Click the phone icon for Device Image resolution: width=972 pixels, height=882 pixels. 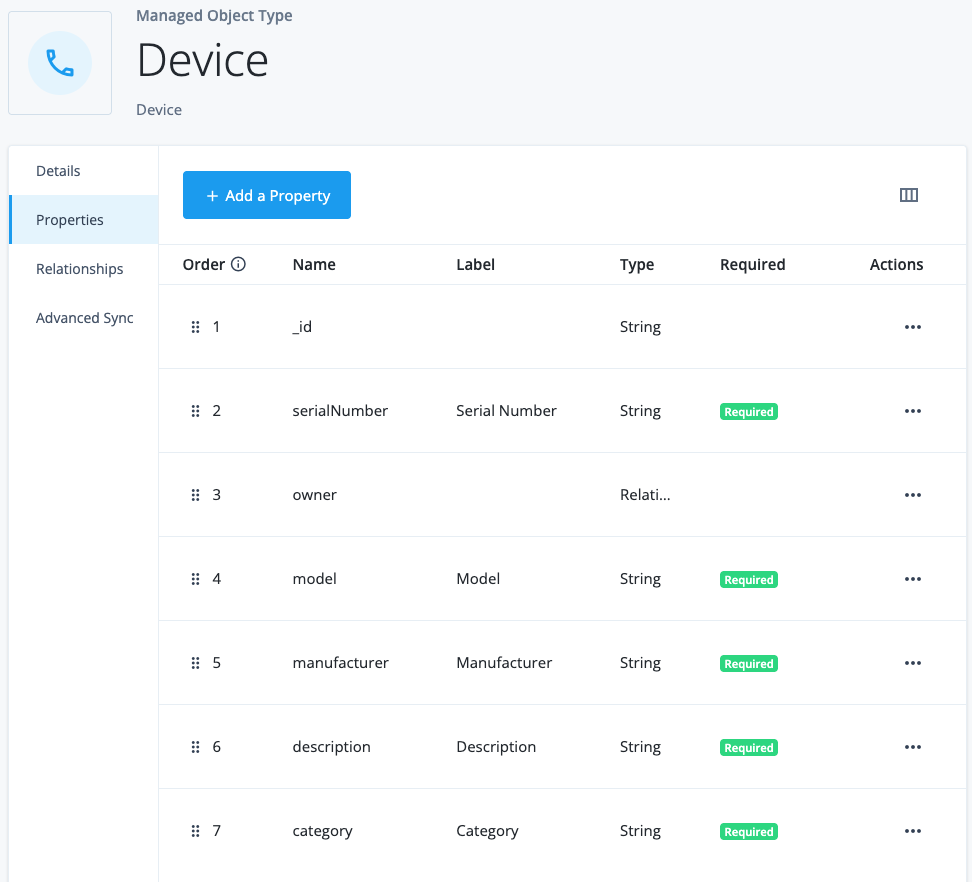pos(60,63)
